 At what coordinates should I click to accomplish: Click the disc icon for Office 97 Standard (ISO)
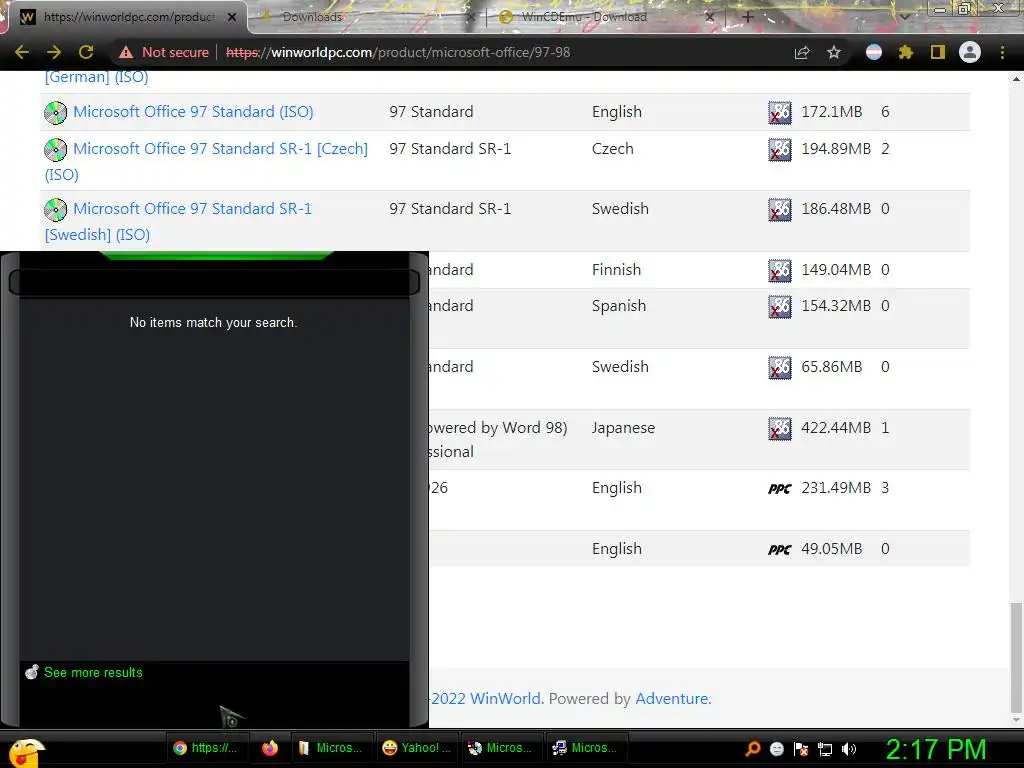tap(56, 113)
